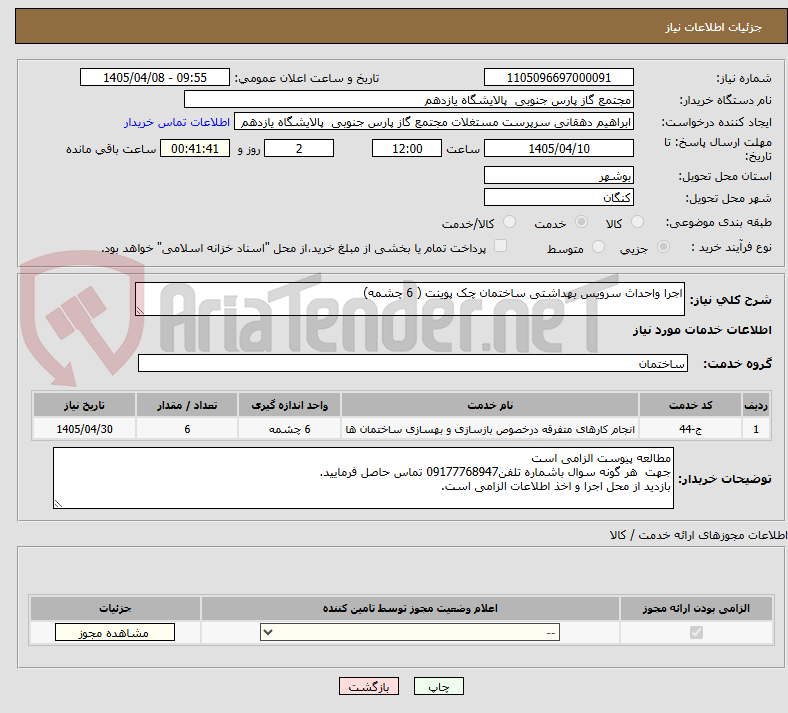788x713 pixels.
Task: Click remaining time field 00:41:41
Action: coord(195,148)
